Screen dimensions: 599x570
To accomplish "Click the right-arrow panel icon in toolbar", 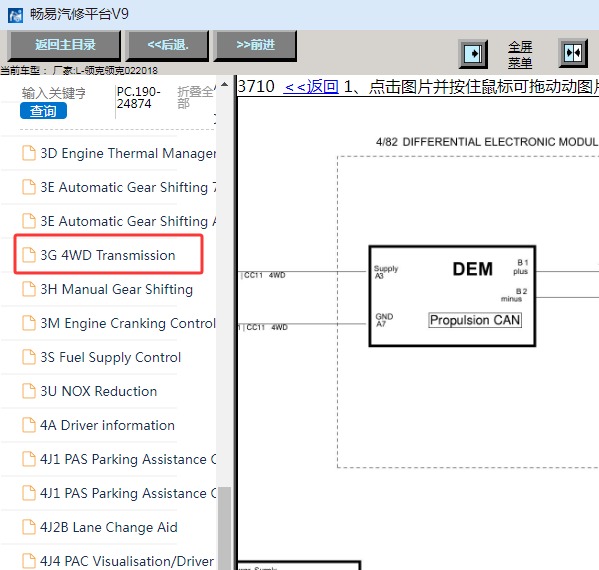I will 473,54.
